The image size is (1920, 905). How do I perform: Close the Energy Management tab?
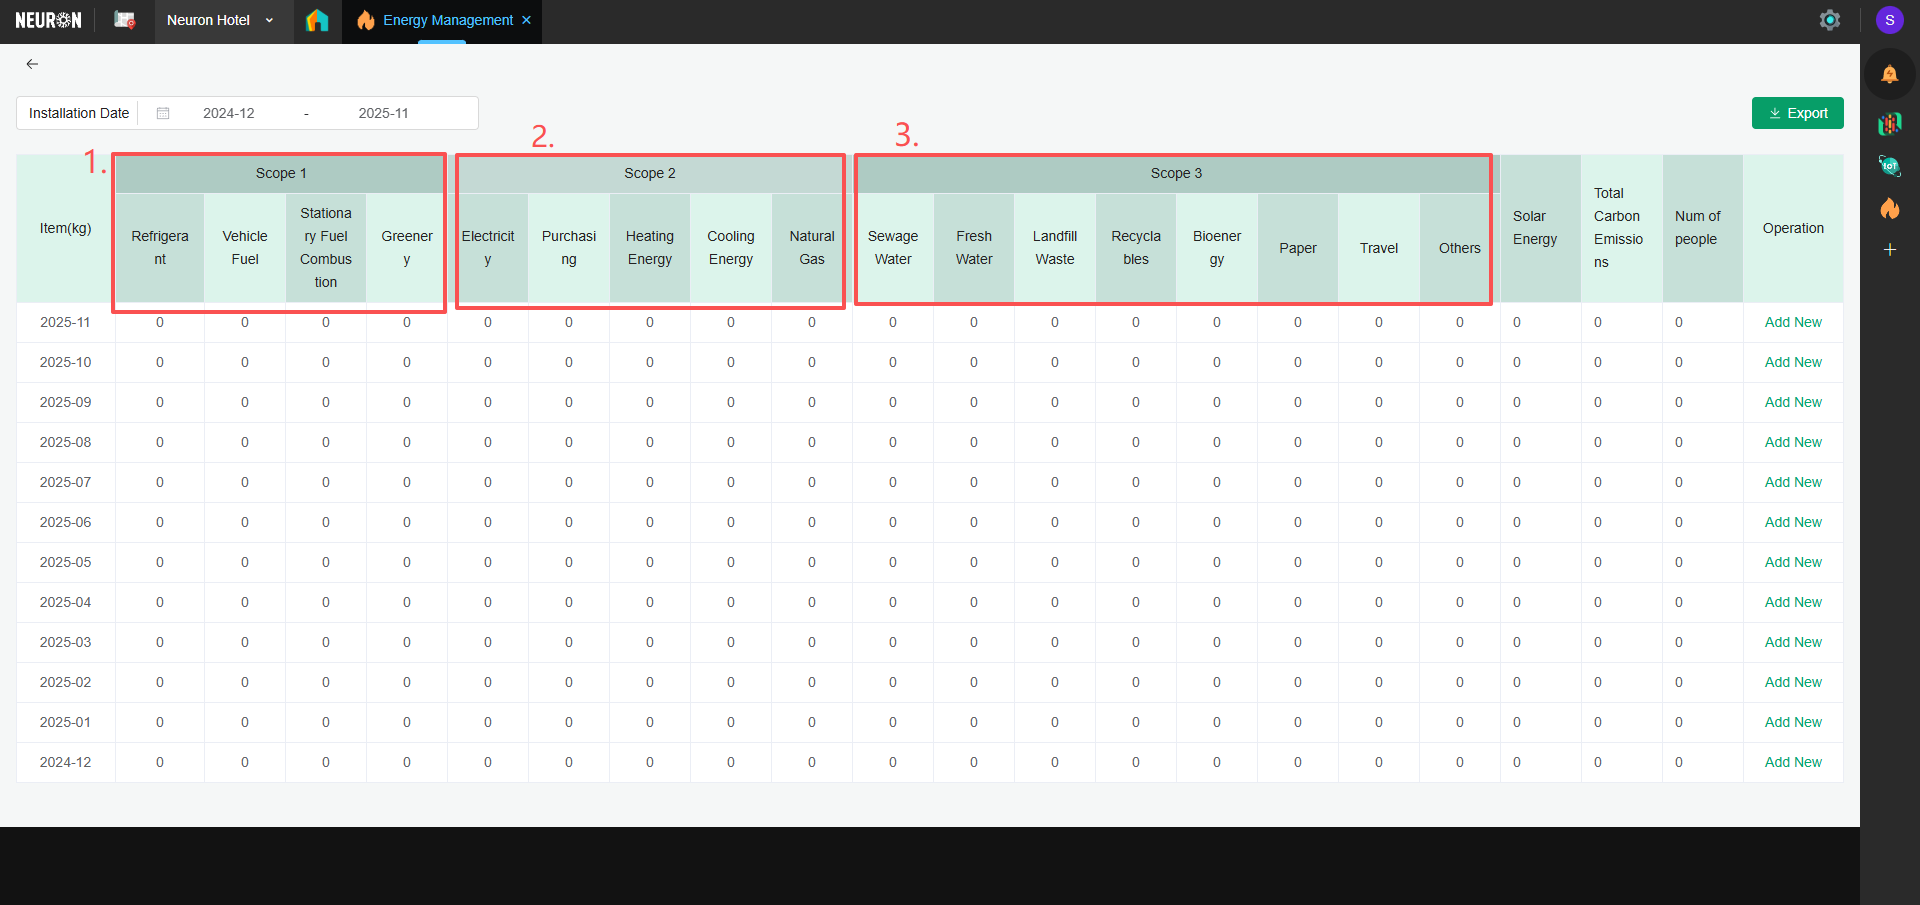527,20
